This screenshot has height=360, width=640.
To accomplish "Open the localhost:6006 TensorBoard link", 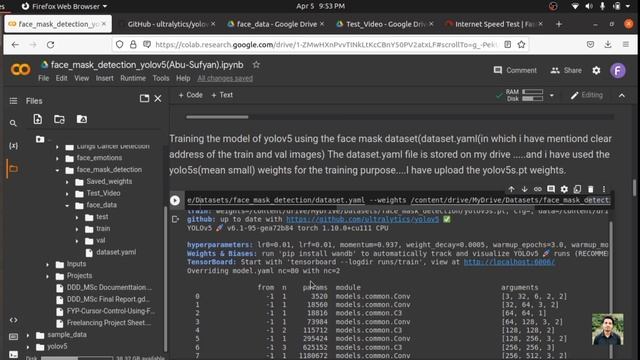I will pos(509,262).
